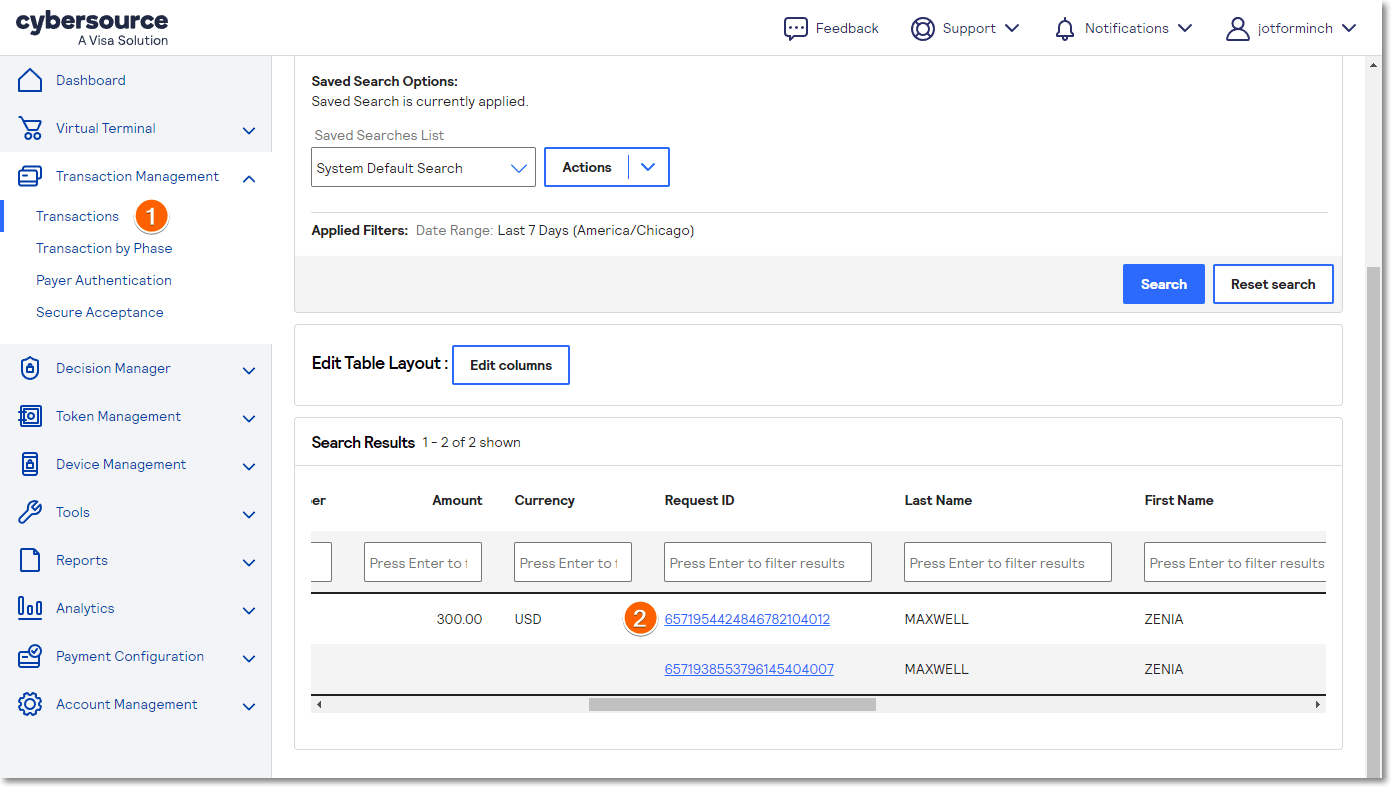Viewport: 1391px width, 787px height.
Task: Collapse the Transaction Management section
Action: (249, 178)
